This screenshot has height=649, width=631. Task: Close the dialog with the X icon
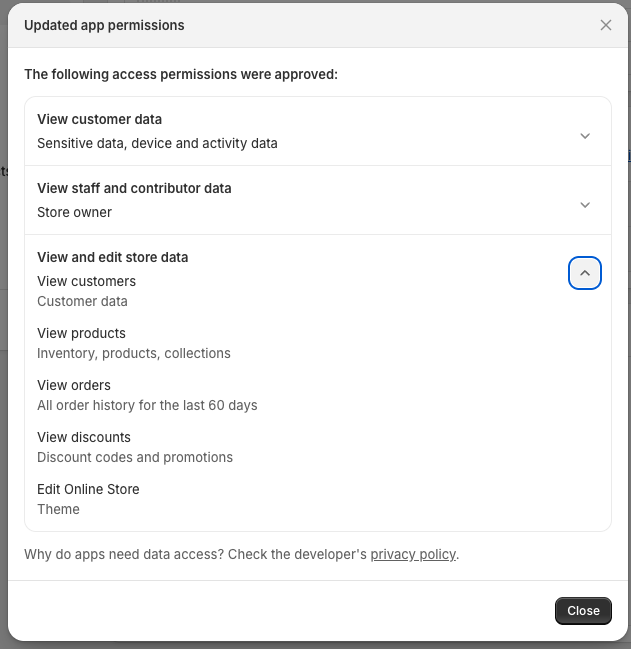(x=605, y=25)
